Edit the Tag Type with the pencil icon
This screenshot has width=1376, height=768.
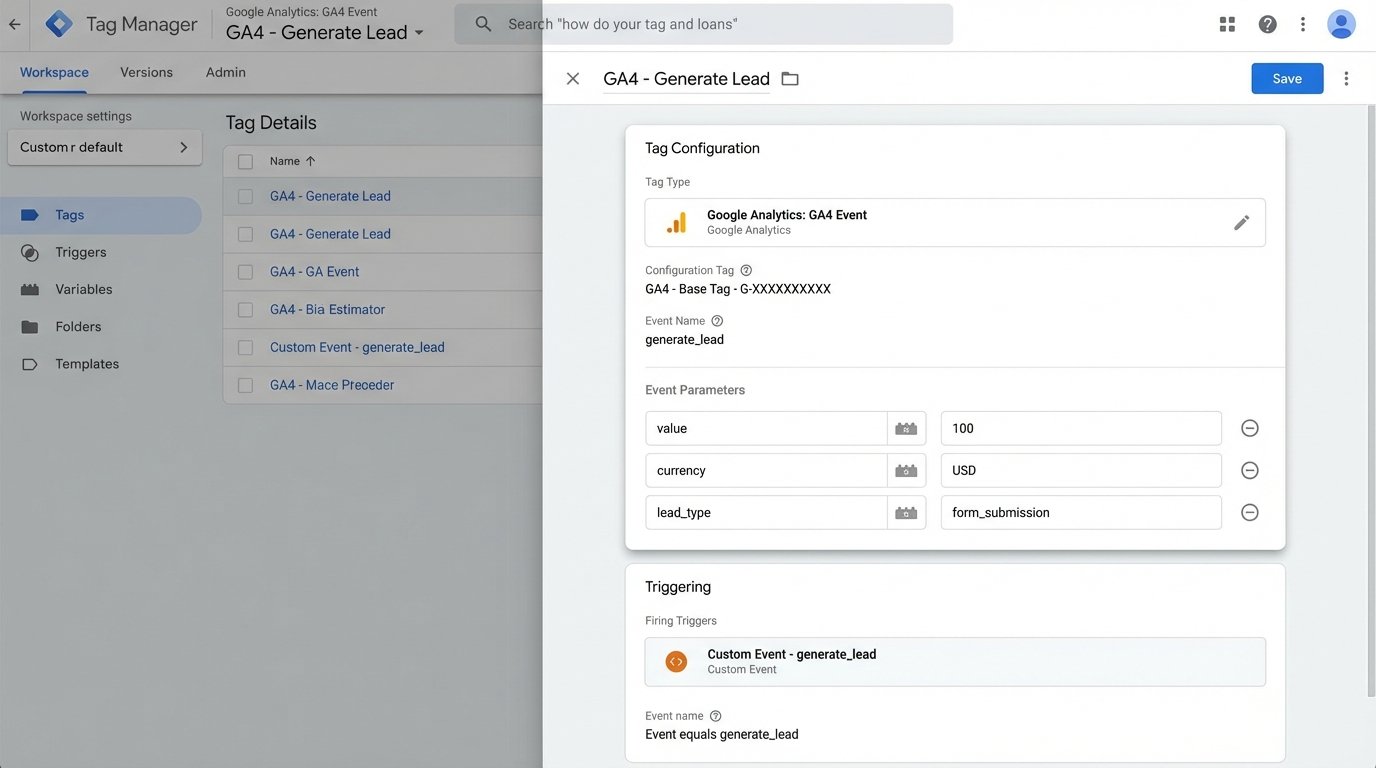pos(1241,221)
